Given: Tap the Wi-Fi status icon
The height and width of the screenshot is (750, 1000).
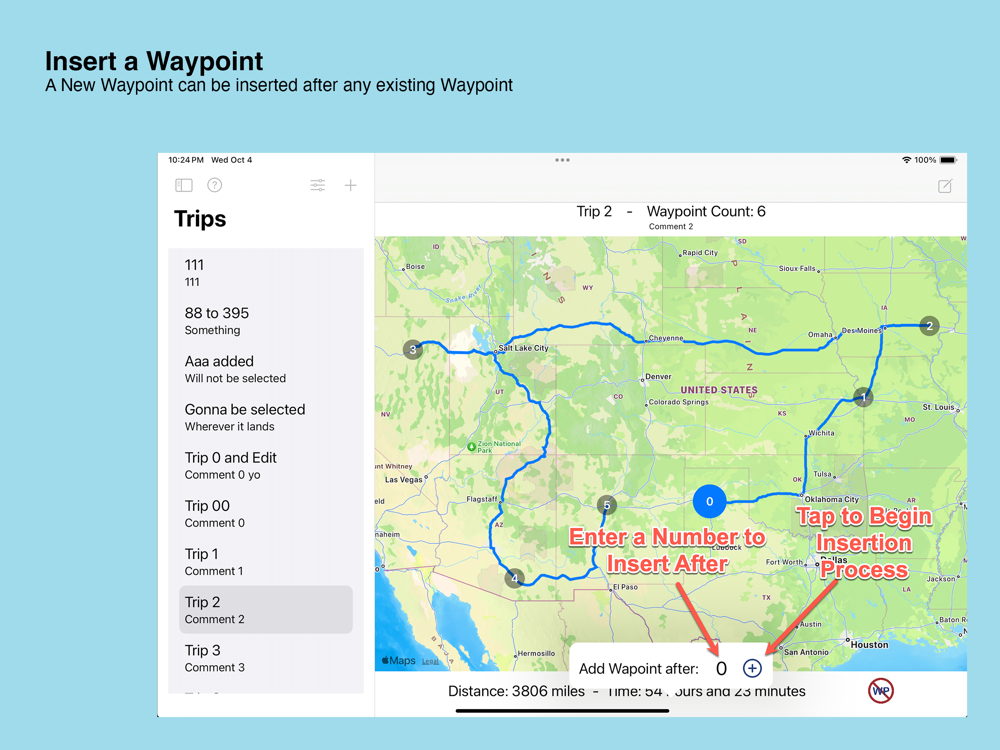Looking at the screenshot, I should pos(906,160).
